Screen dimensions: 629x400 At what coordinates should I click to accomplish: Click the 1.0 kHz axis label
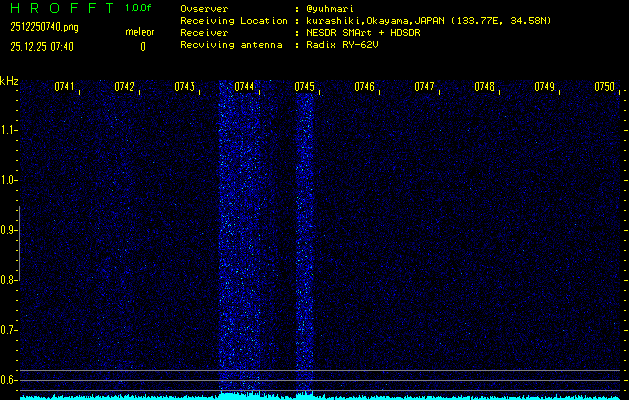(x=6, y=180)
